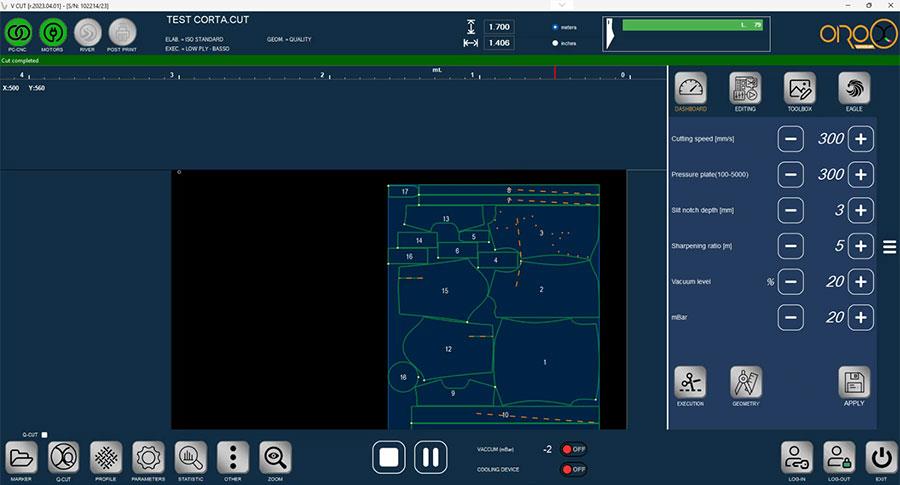Click the cutting speed value 300
900x485 pixels.
click(x=831, y=139)
